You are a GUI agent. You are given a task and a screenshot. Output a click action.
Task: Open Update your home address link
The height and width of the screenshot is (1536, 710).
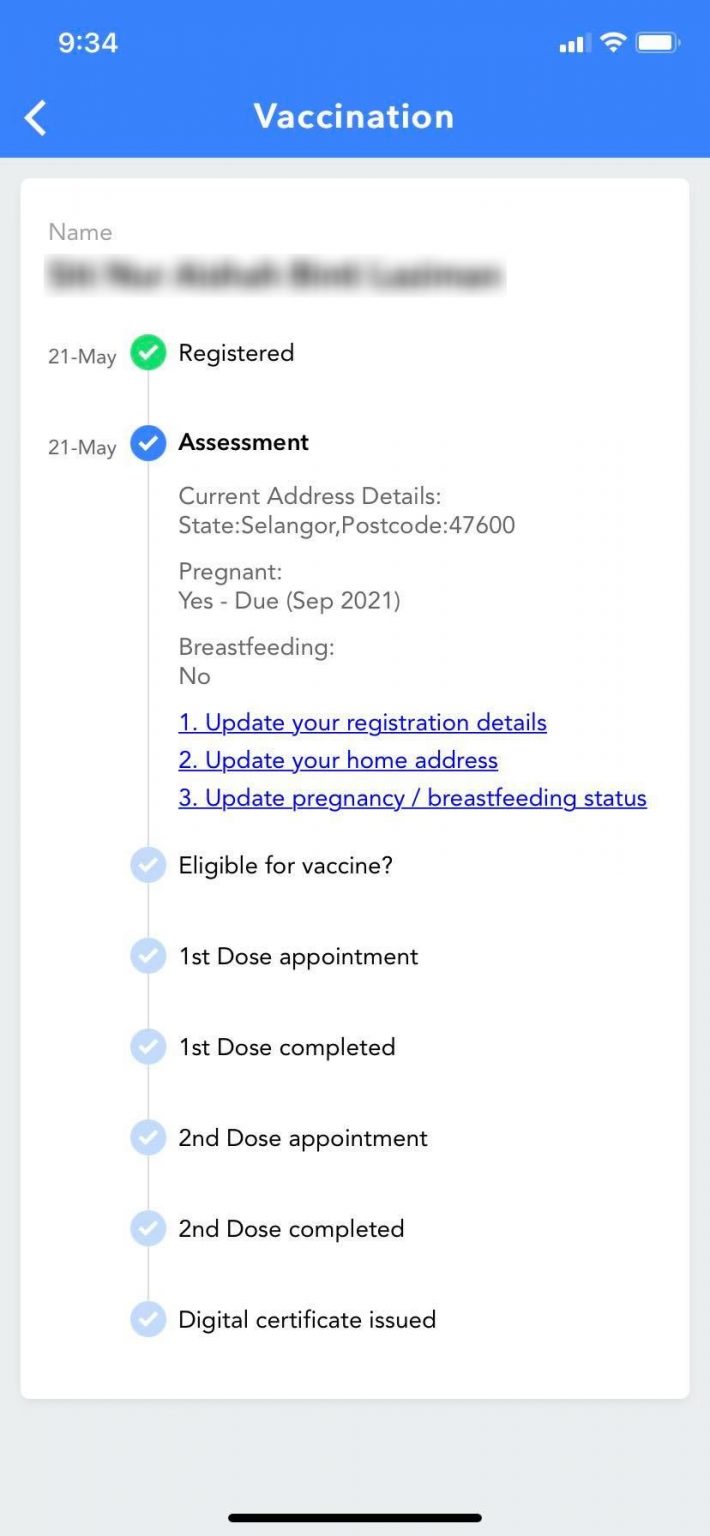coord(338,761)
